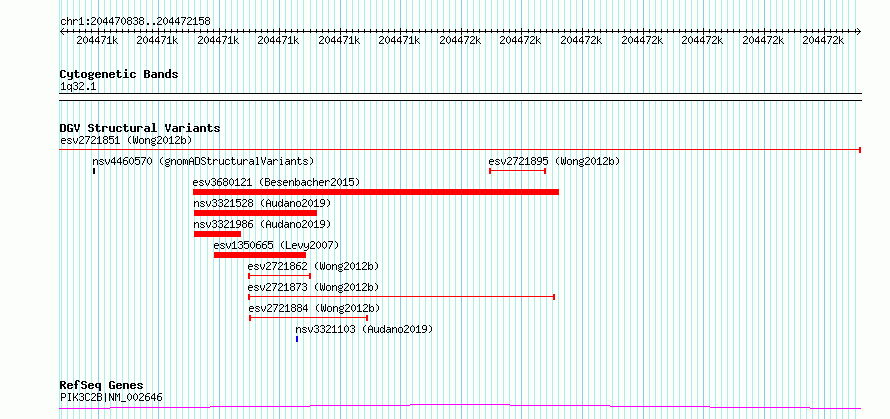Select the esv2721884 thin red span
The height and width of the screenshot is (419, 890).
(x=309, y=318)
